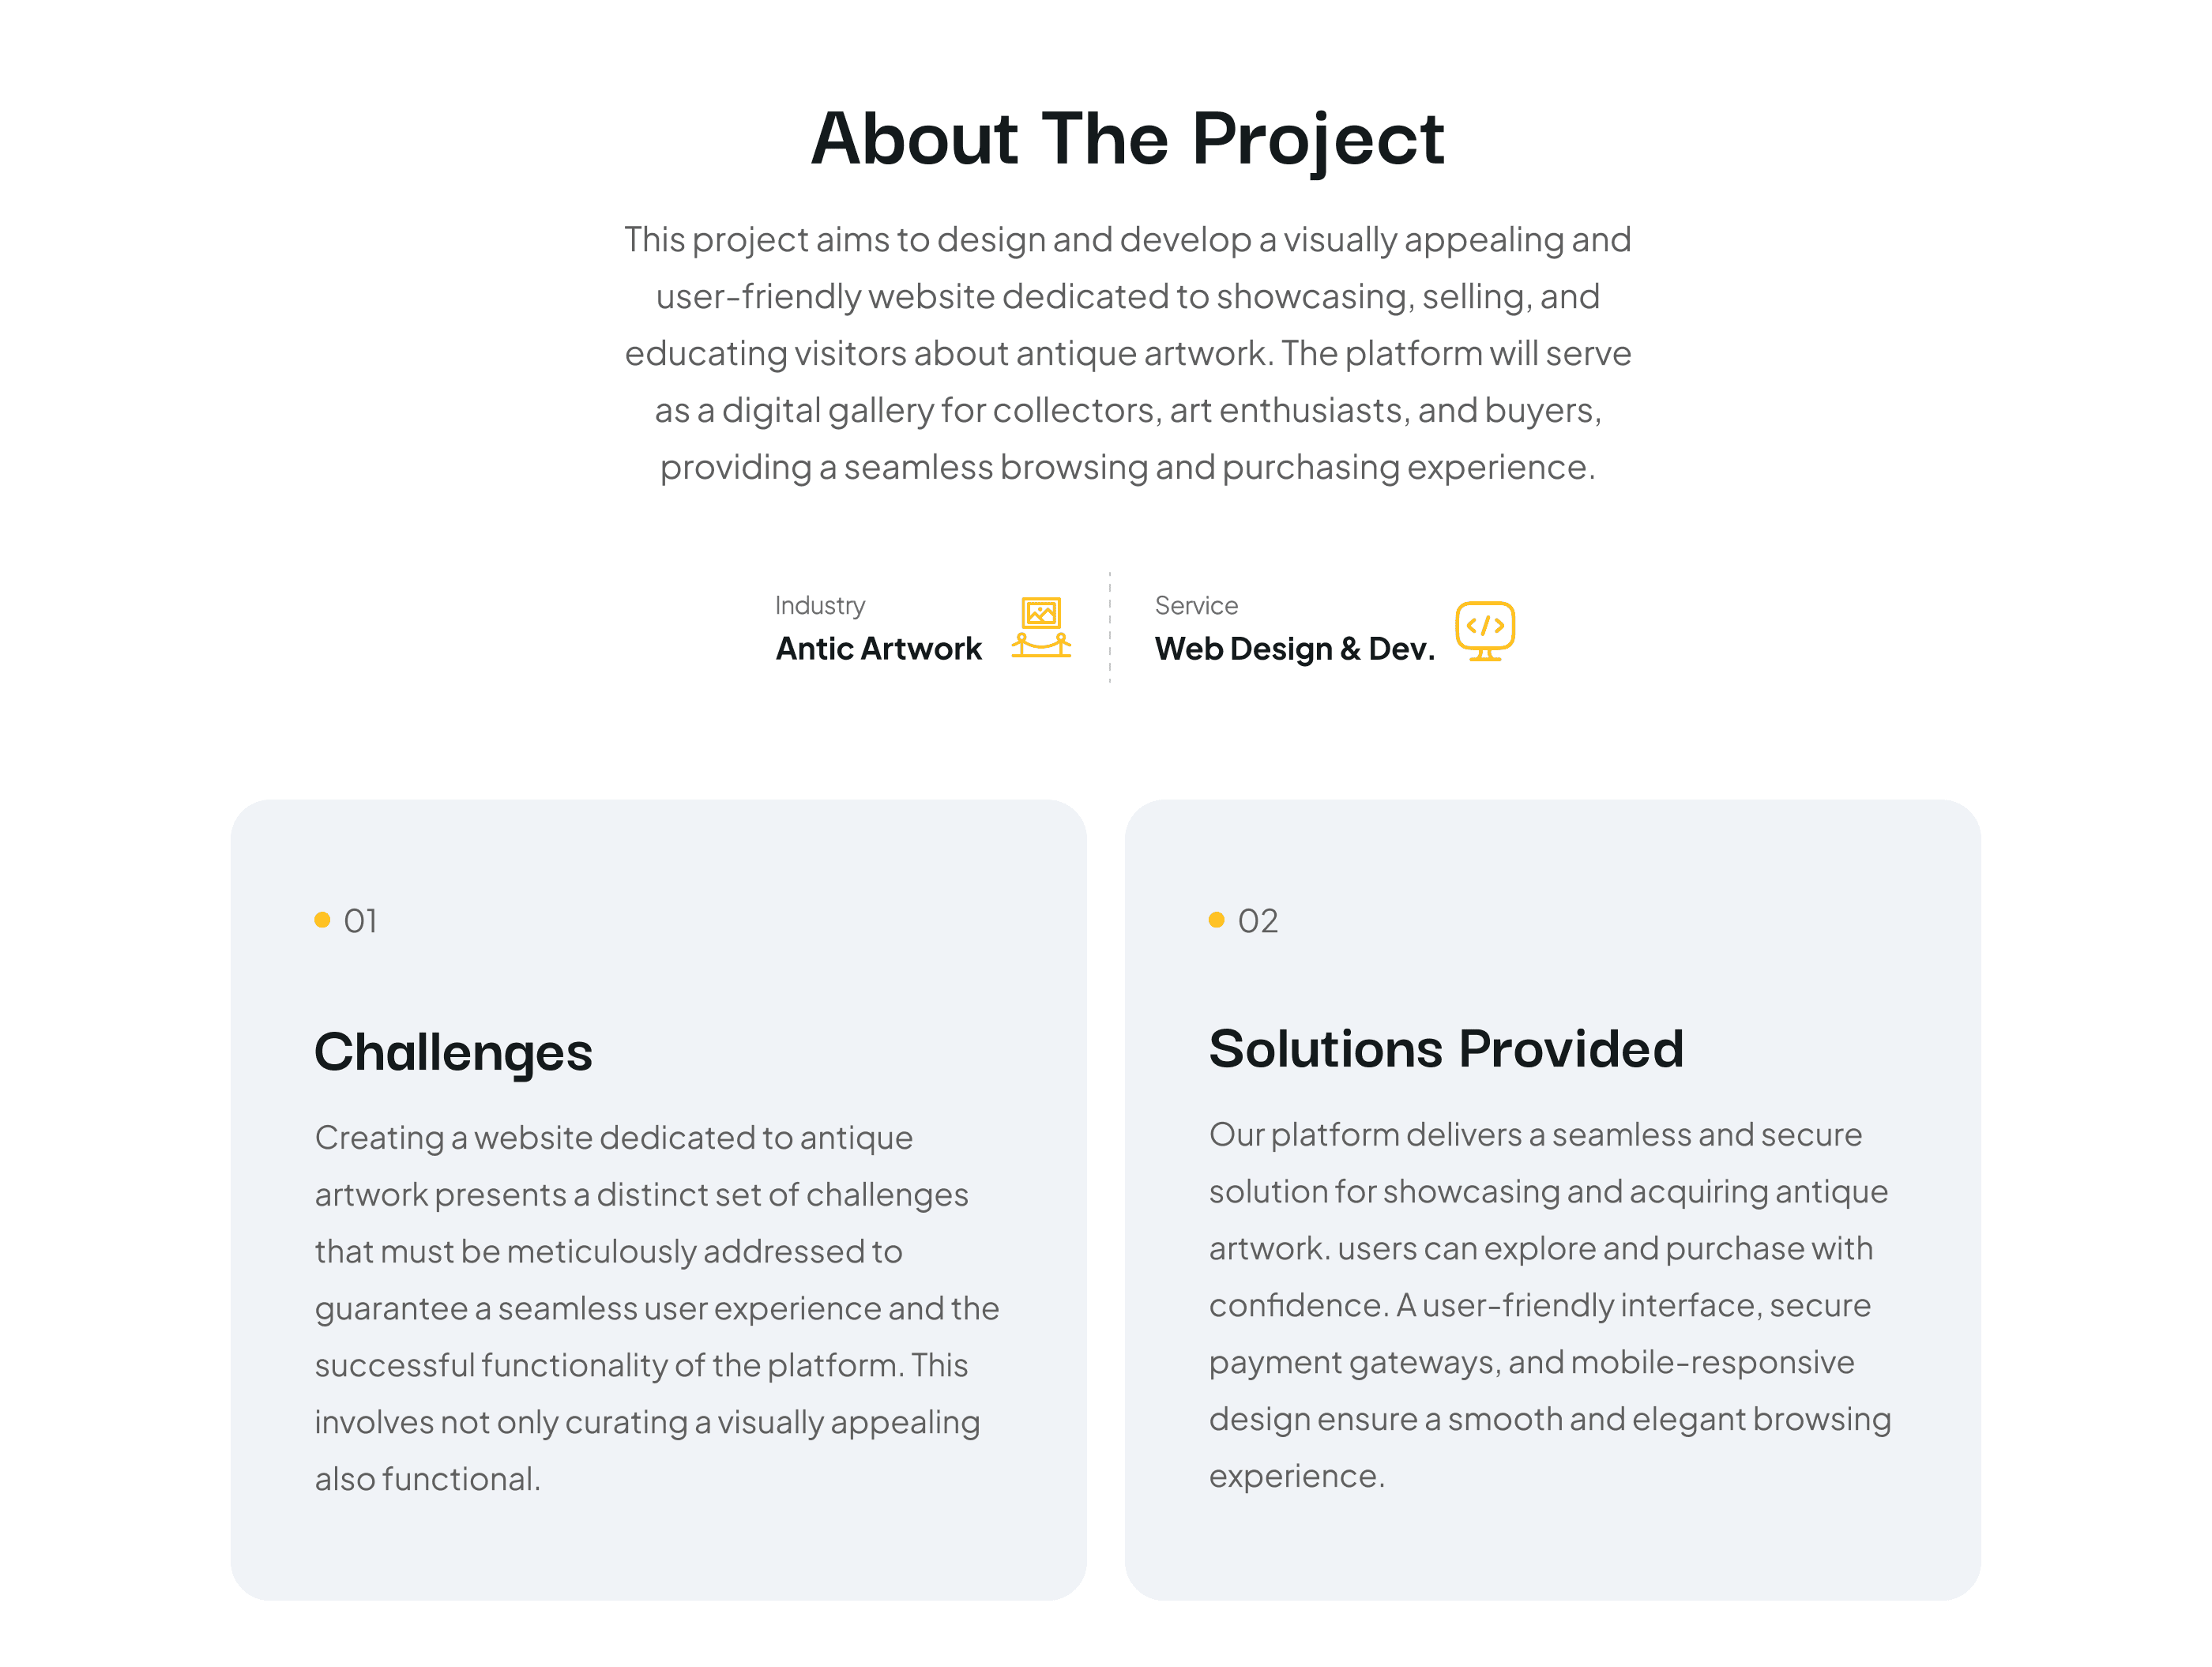Click the yellow dot next to 02
Image resolution: width=2212 pixels, height=1667 pixels.
[1216, 920]
